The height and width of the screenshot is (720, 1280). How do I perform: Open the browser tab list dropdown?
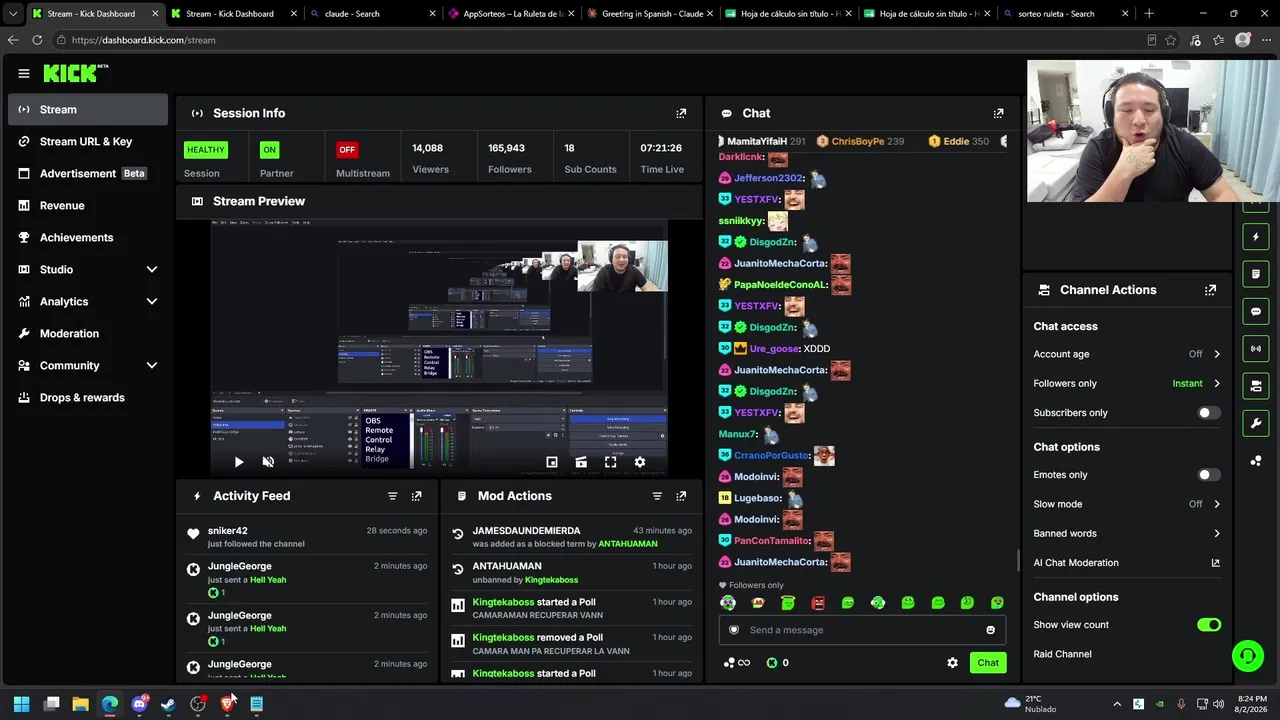(13, 14)
